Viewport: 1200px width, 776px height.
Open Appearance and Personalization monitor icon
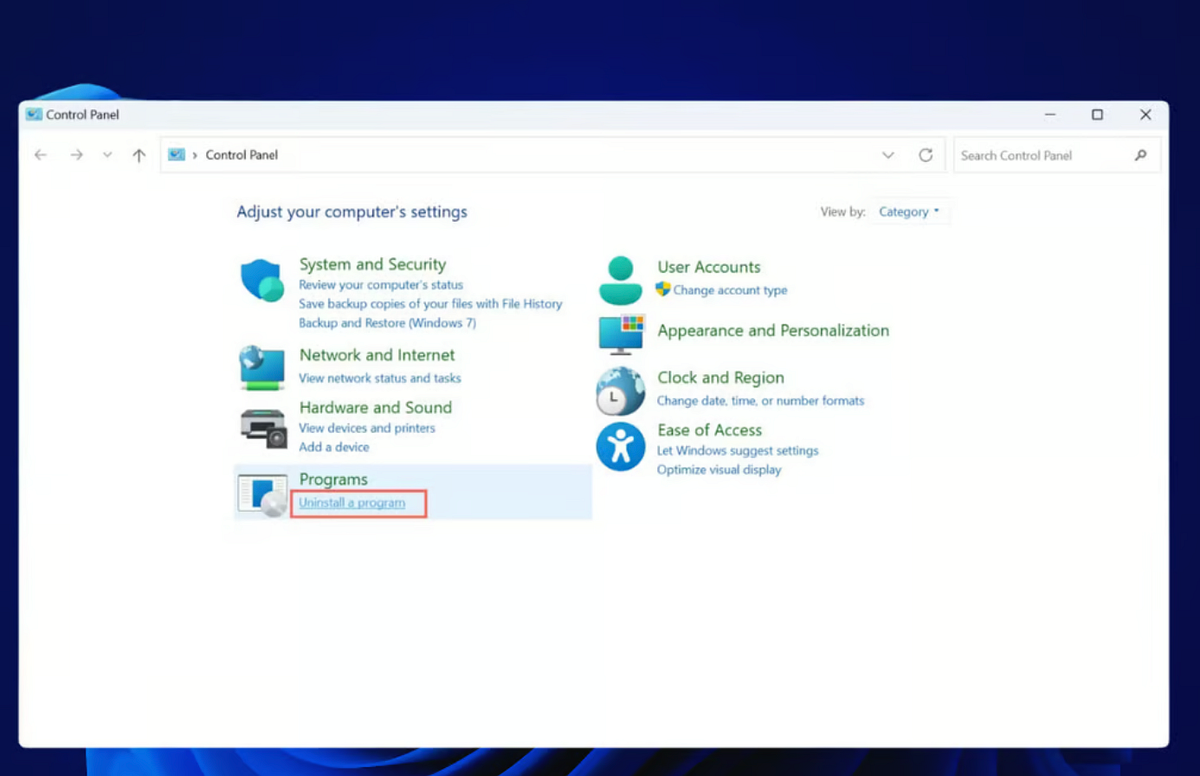tap(620, 335)
